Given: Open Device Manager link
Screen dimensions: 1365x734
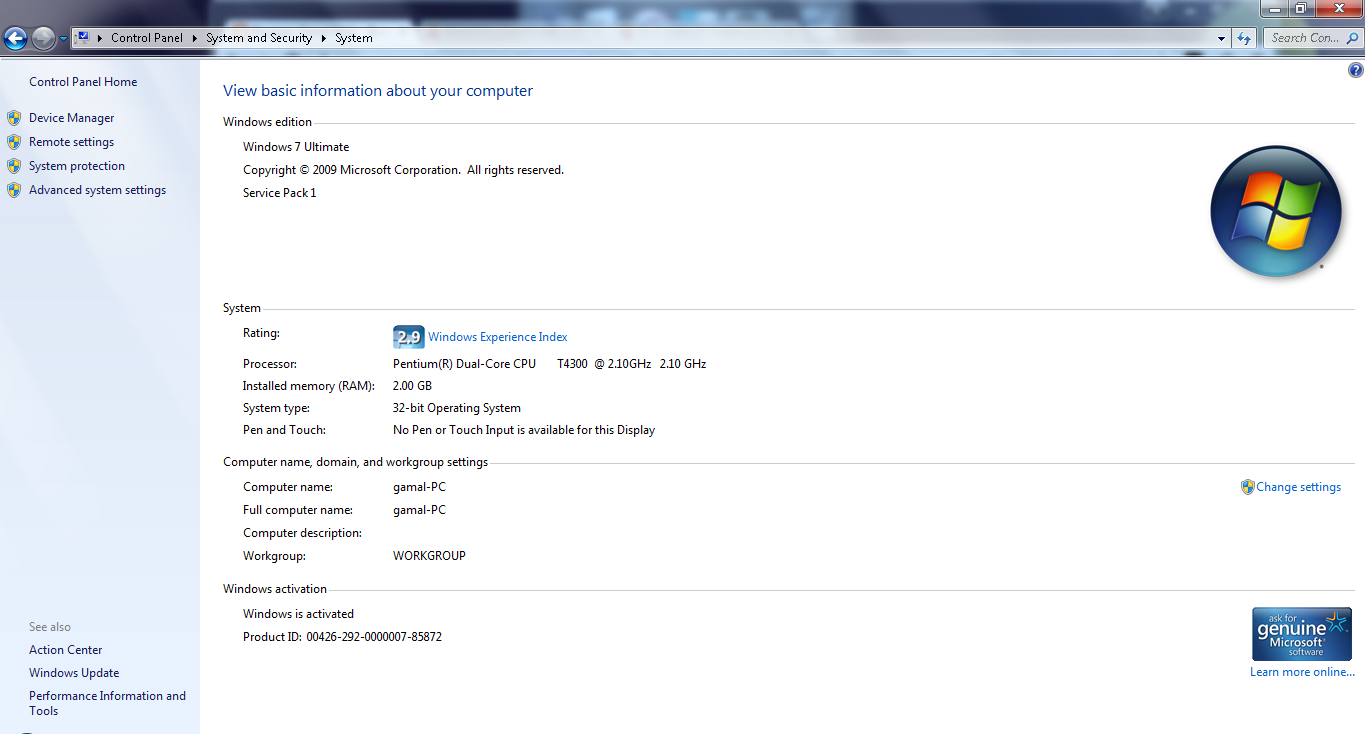Looking at the screenshot, I should tap(71, 118).
